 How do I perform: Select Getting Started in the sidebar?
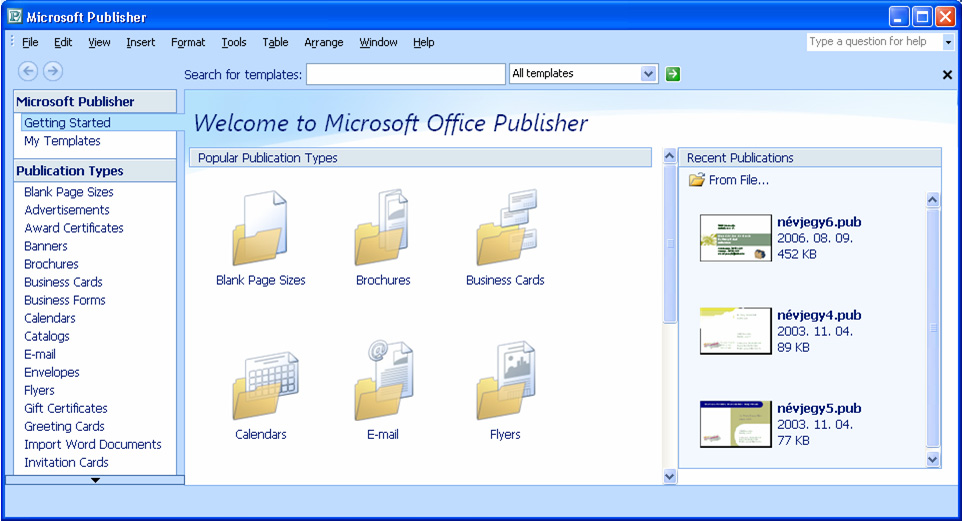coord(67,123)
